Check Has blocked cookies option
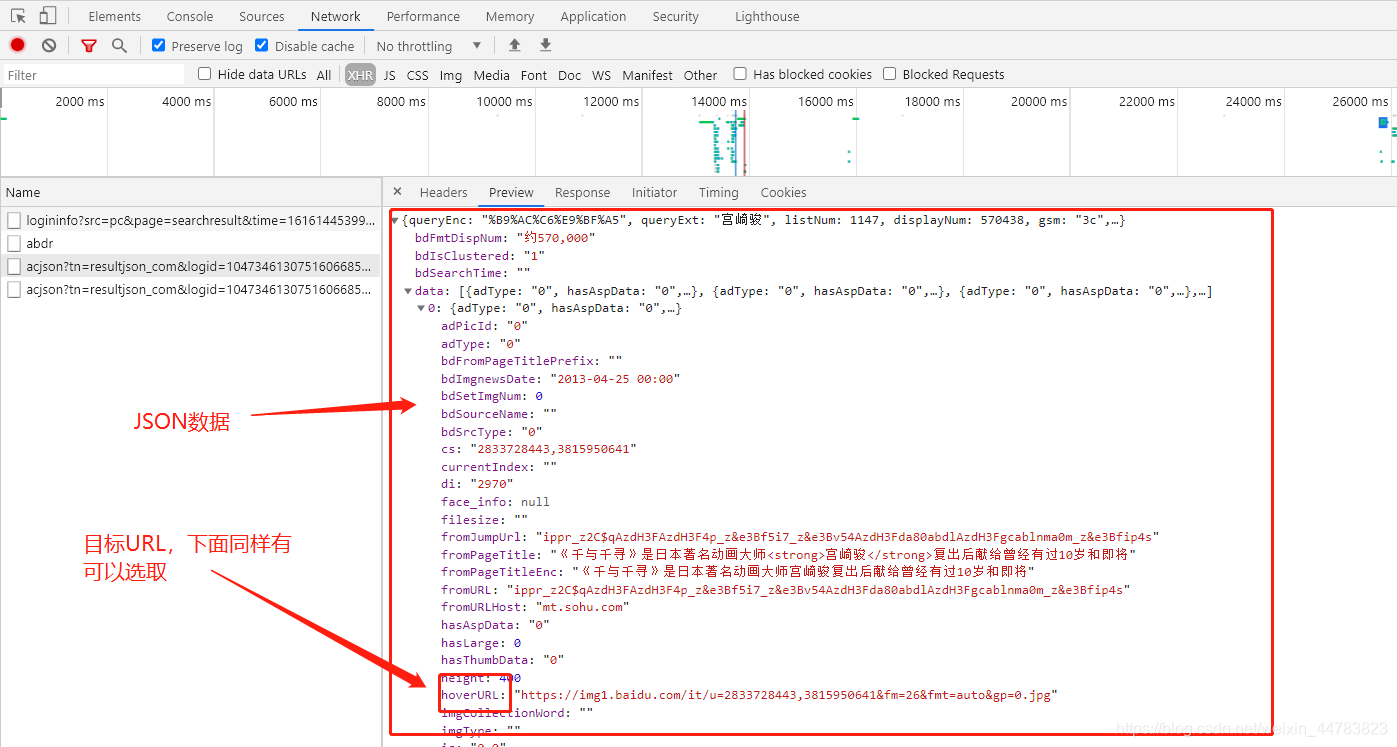 click(740, 74)
